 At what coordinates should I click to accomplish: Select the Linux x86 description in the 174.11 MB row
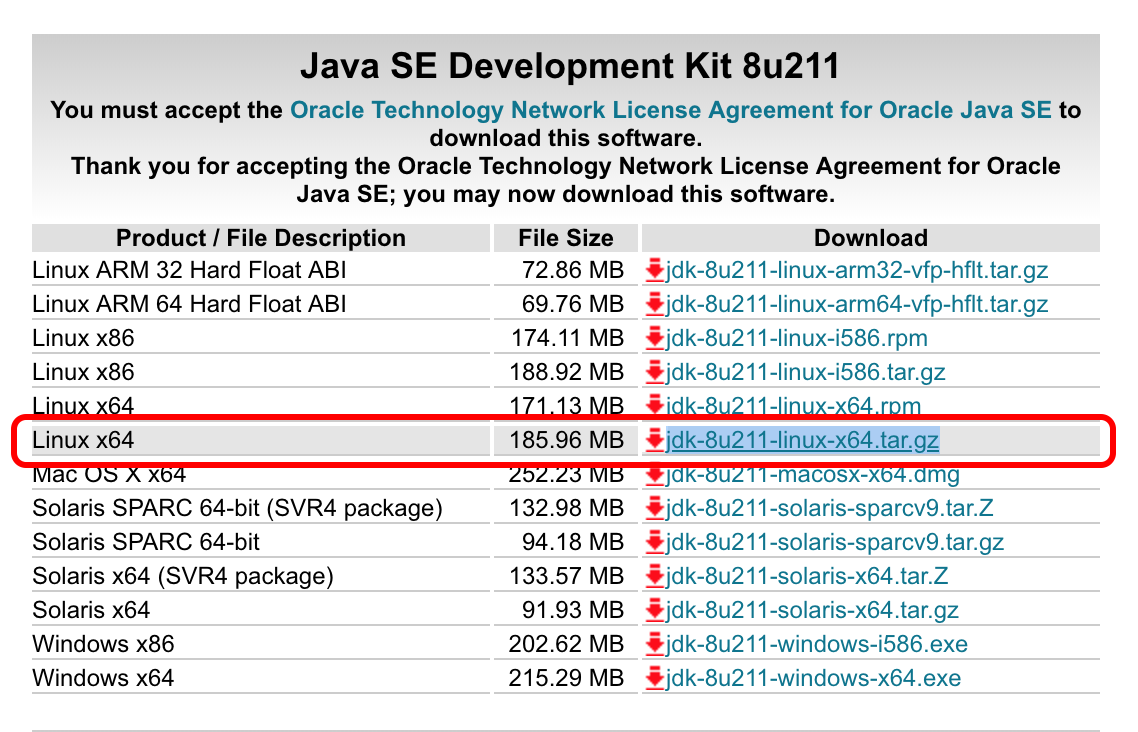pos(83,338)
